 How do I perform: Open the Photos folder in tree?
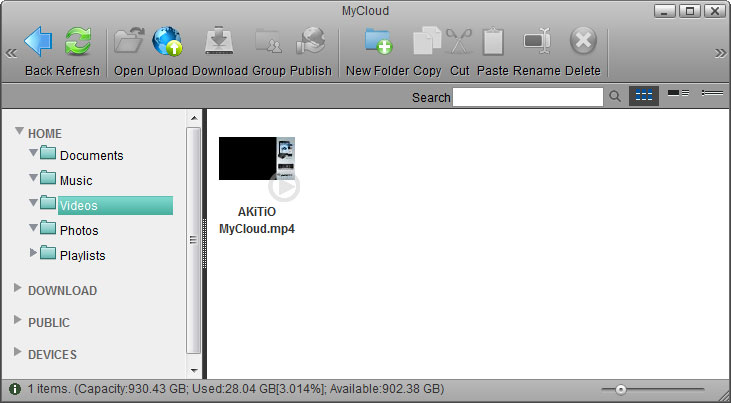(x=79, y=231)
